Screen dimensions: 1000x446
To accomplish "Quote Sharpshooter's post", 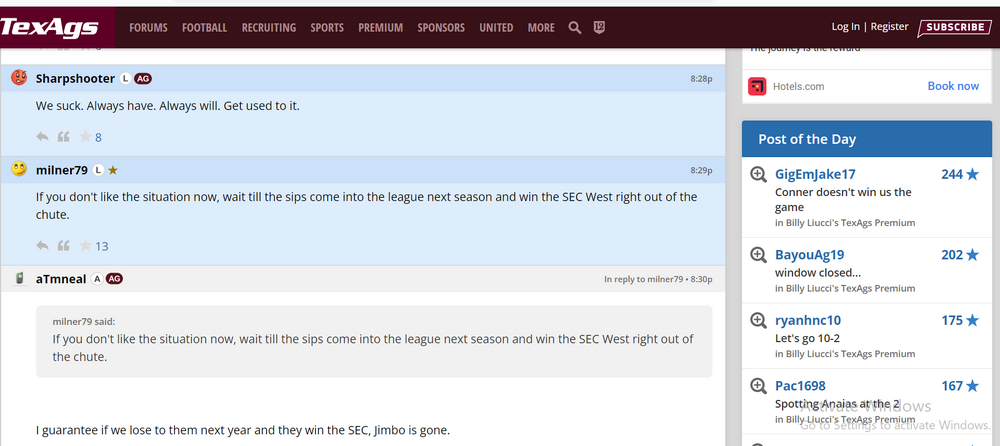I will pyautogui.click(x=64, y=137).
